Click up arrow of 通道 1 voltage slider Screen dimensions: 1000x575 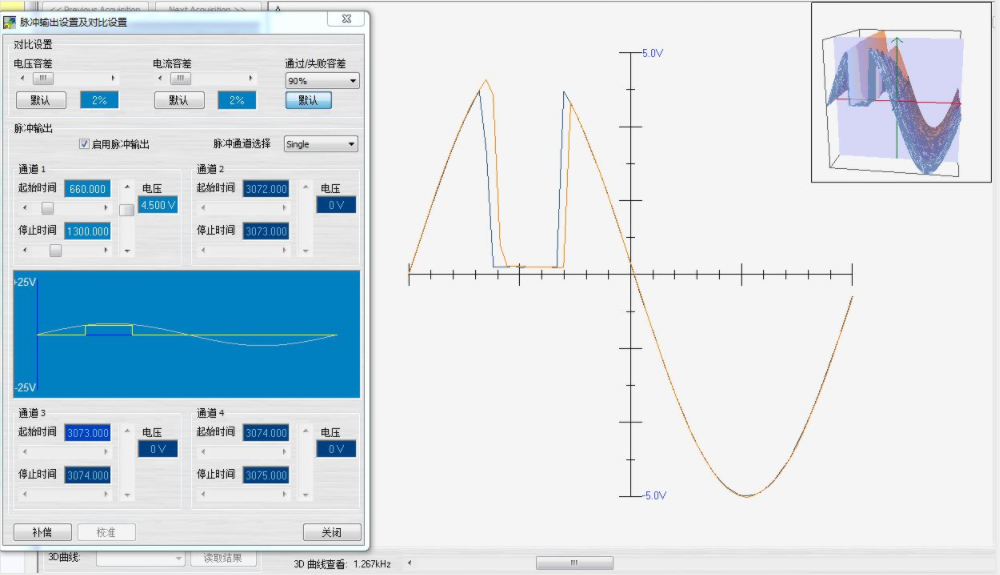click(x=127, y=187)
